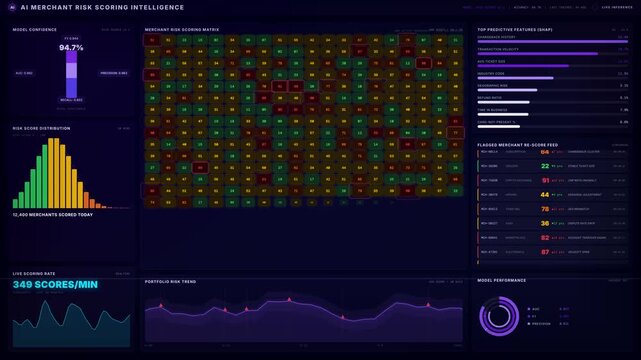Click '12,400 Merchants Scored Today' label
The image size is (641, 360).
pyautogui.click(x=53, y=215)
